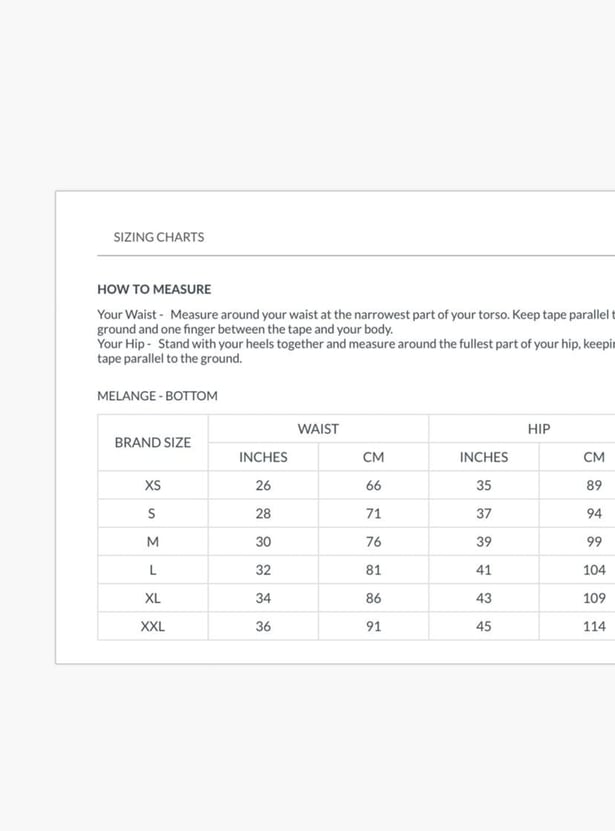Click waist CM value 91 for XXL
Screen dimensions: 615x831
point(373,626)
